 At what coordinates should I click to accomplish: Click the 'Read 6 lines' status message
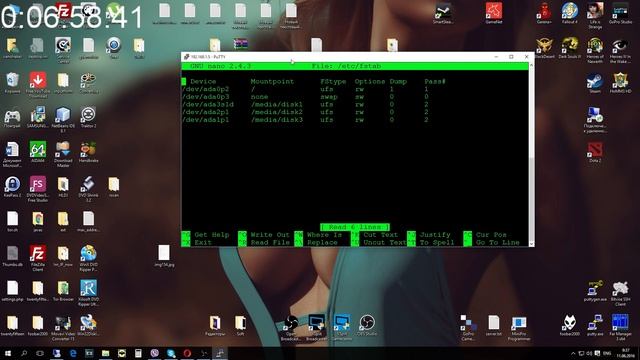click(x=355, y=227)
